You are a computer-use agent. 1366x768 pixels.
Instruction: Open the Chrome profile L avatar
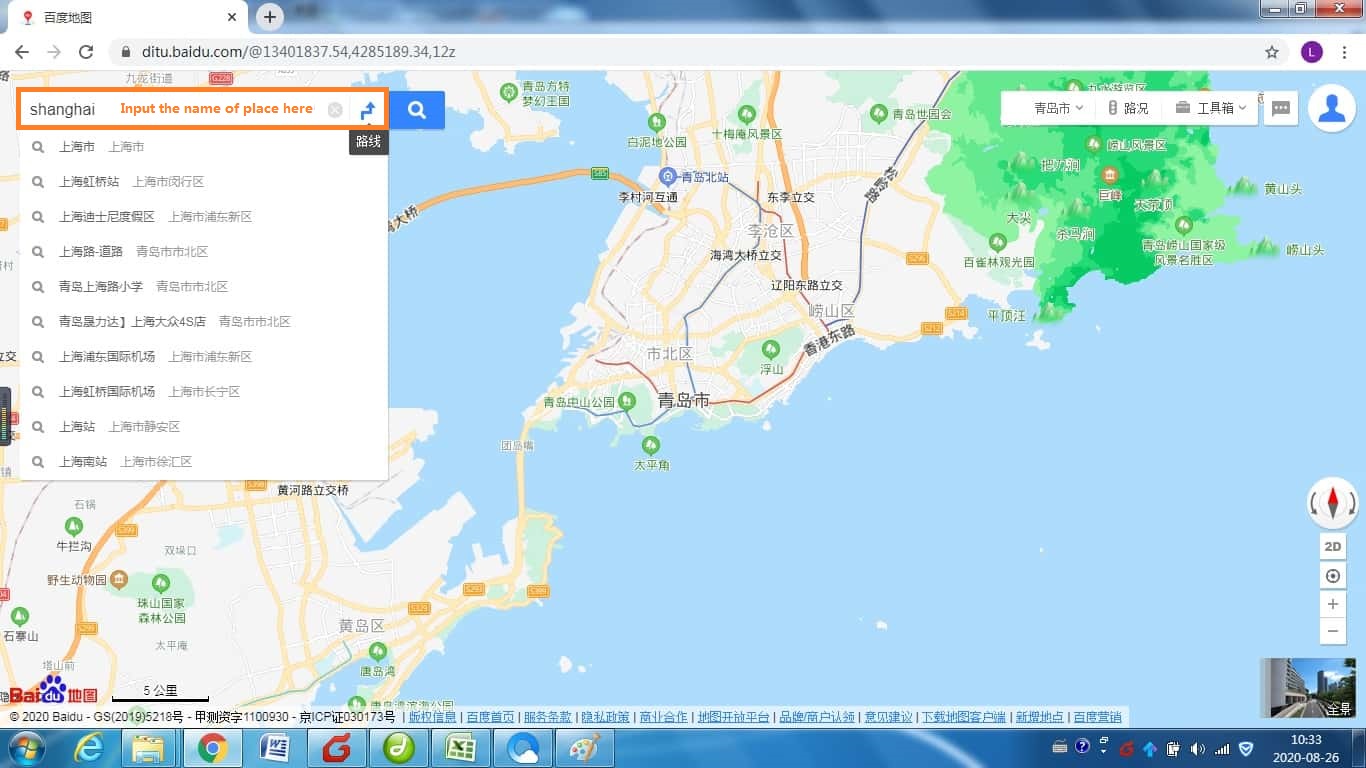(1312, 52)
